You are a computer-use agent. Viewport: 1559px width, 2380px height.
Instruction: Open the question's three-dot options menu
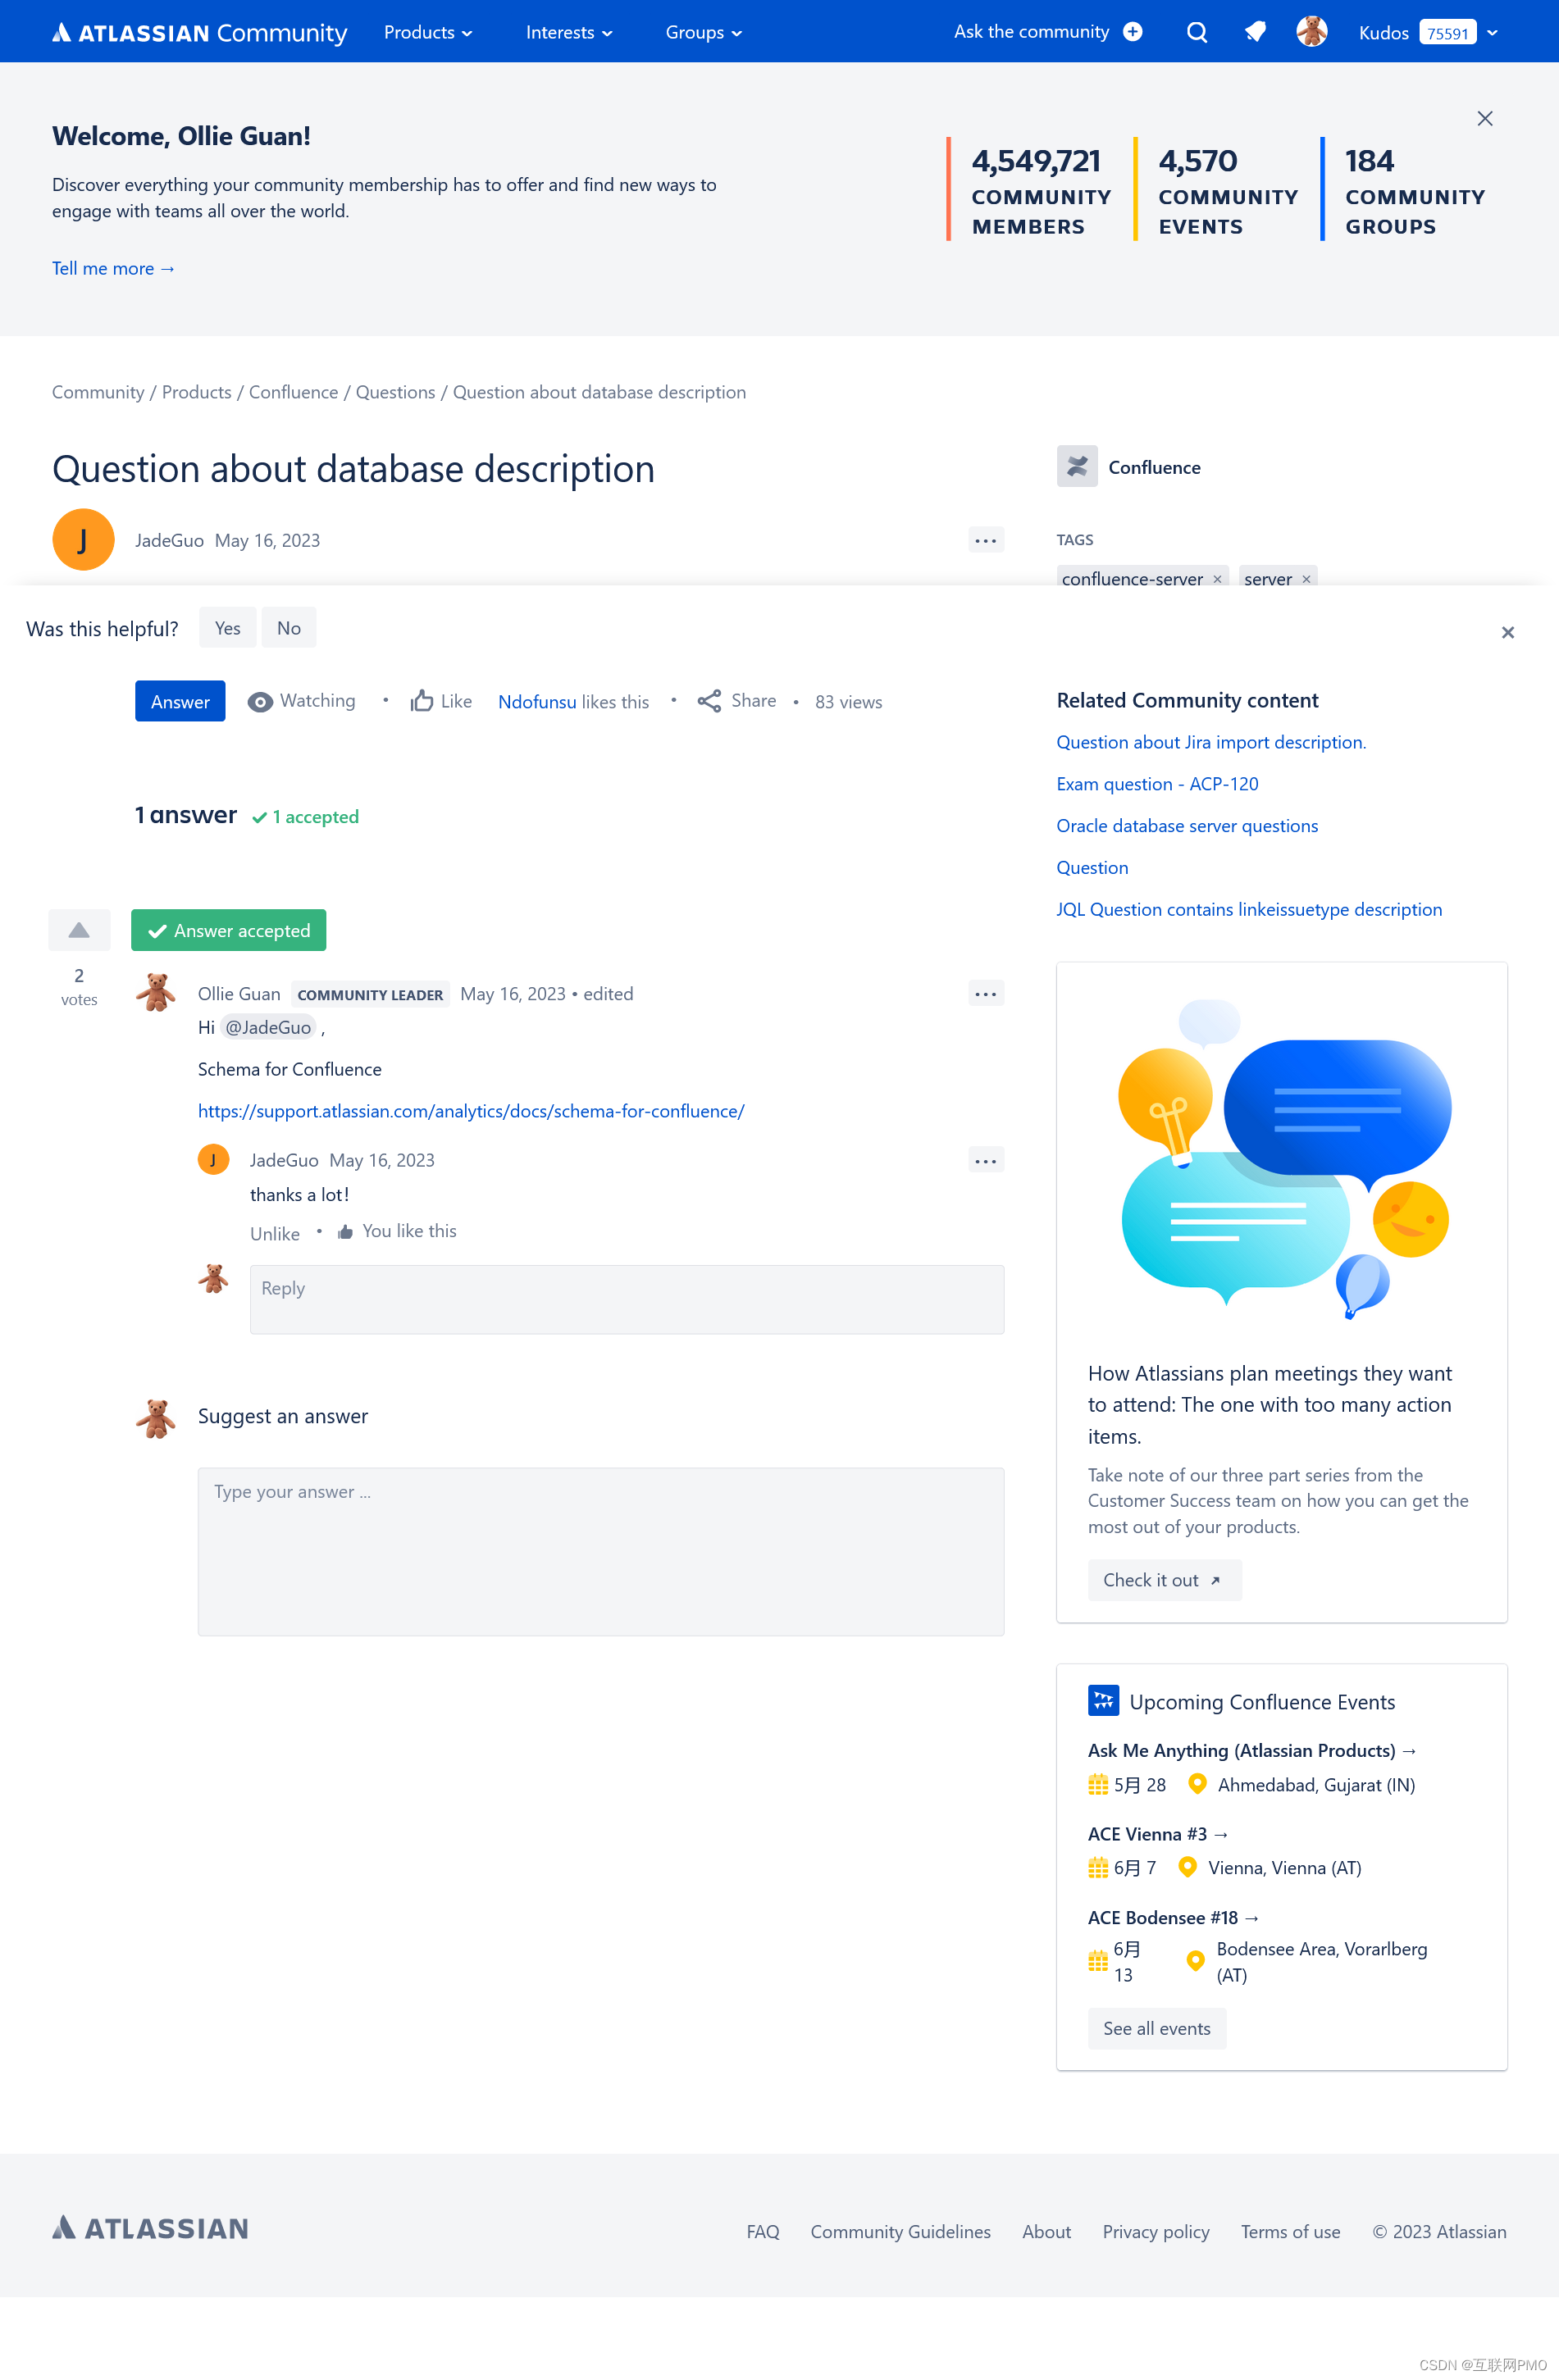(x=985, y=540)
